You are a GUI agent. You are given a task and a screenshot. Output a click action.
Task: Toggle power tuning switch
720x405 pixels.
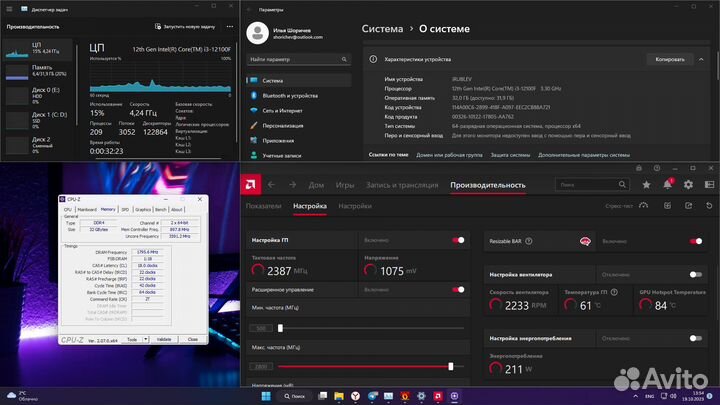tap(696, 338)
